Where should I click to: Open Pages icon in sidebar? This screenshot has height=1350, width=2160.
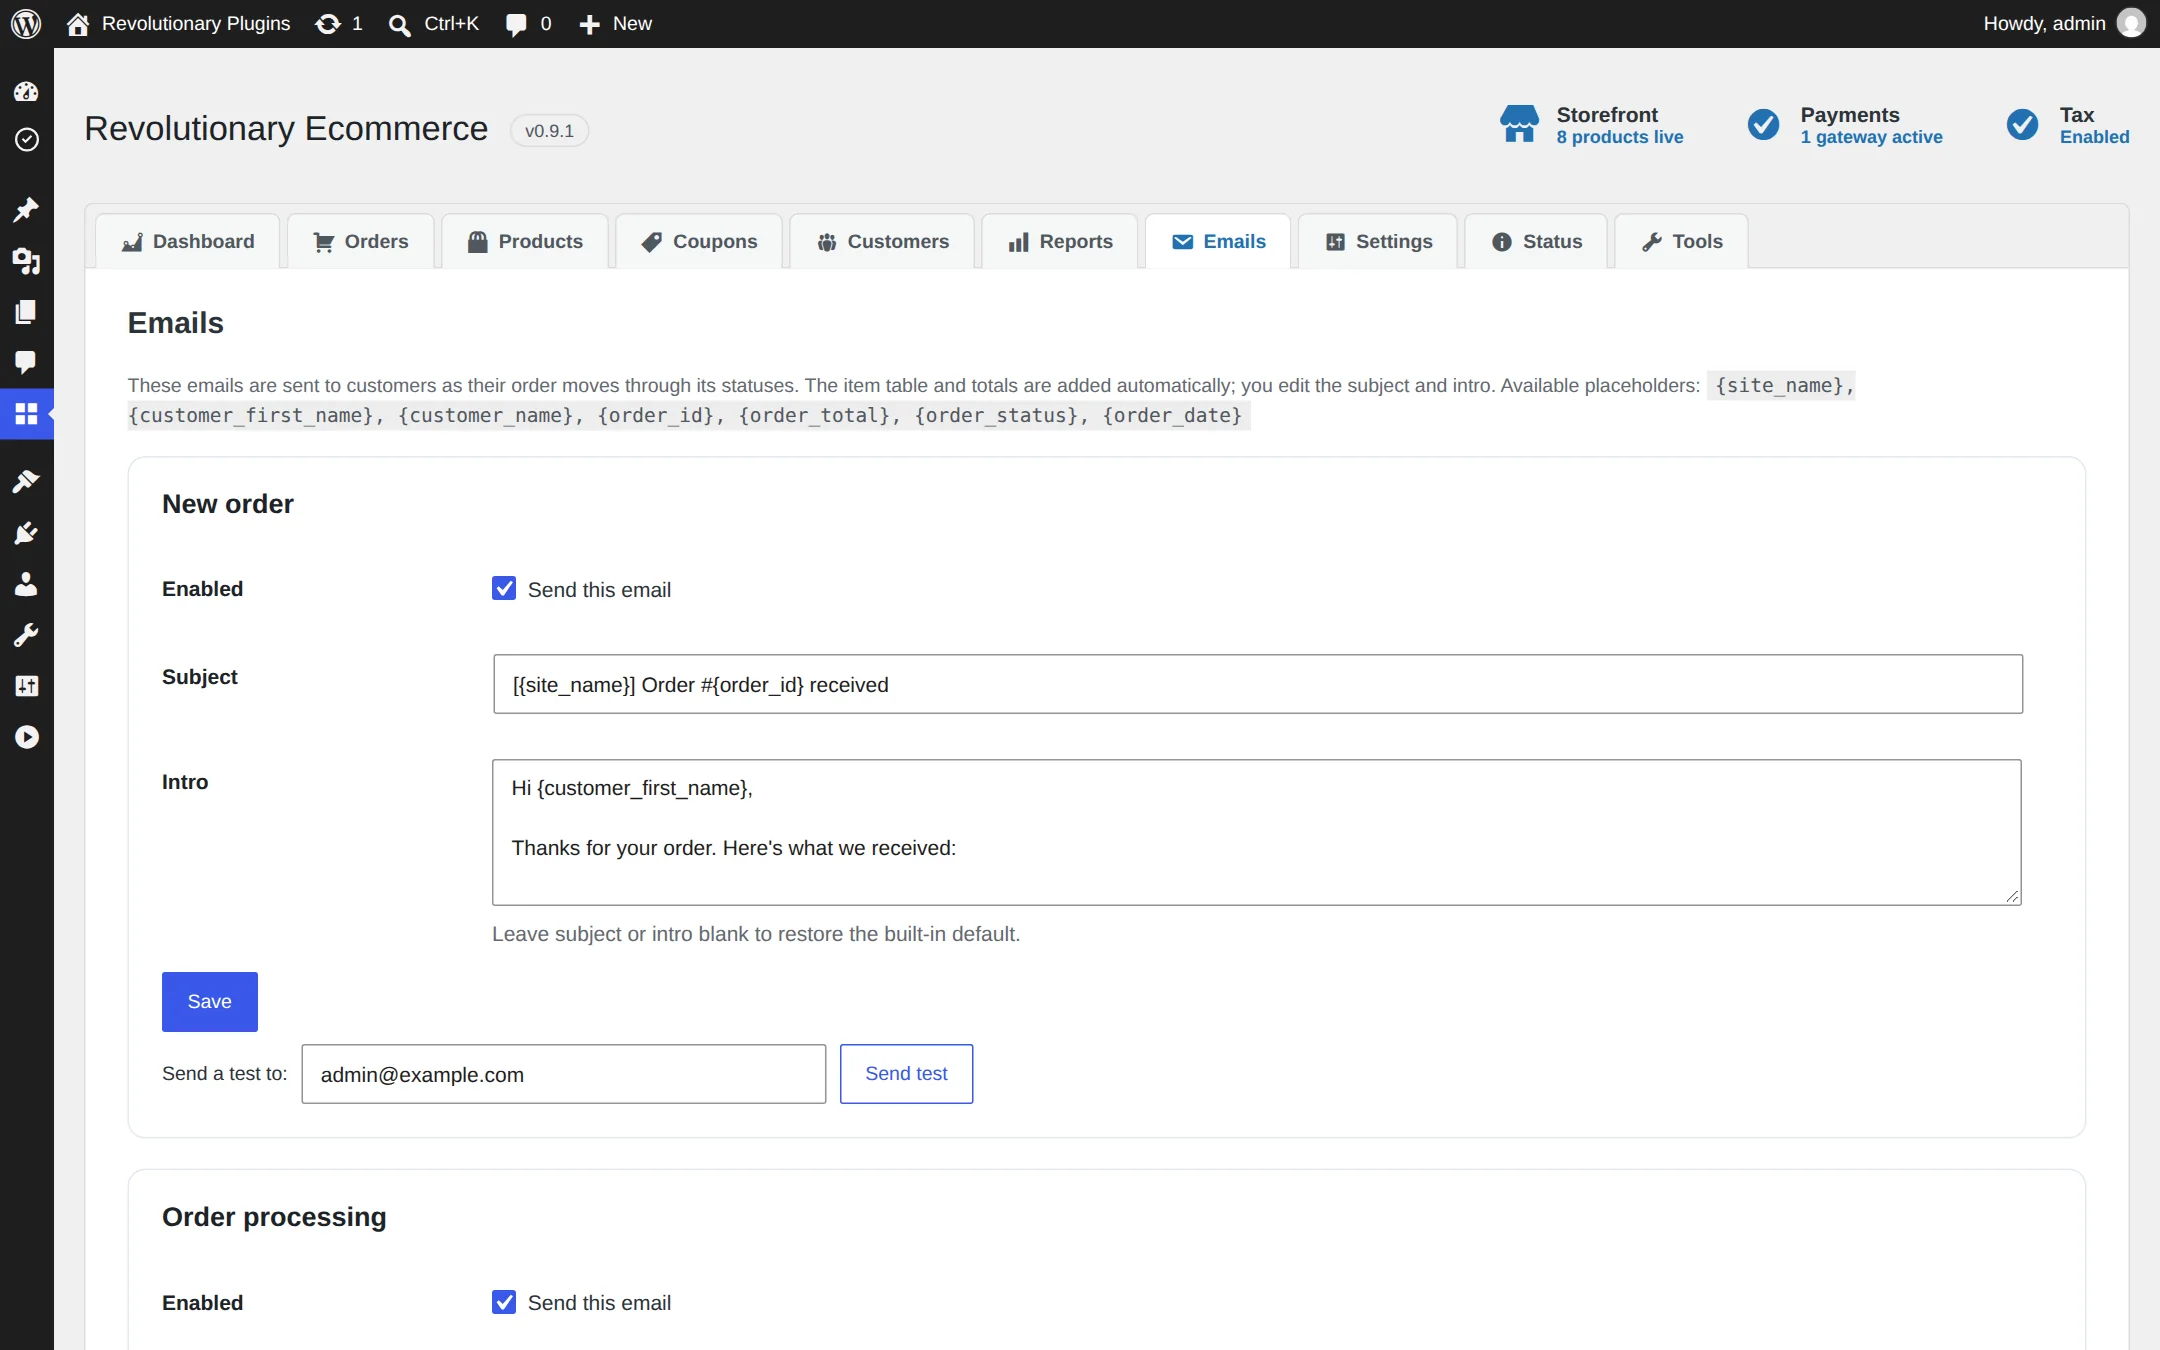point(26,312)
